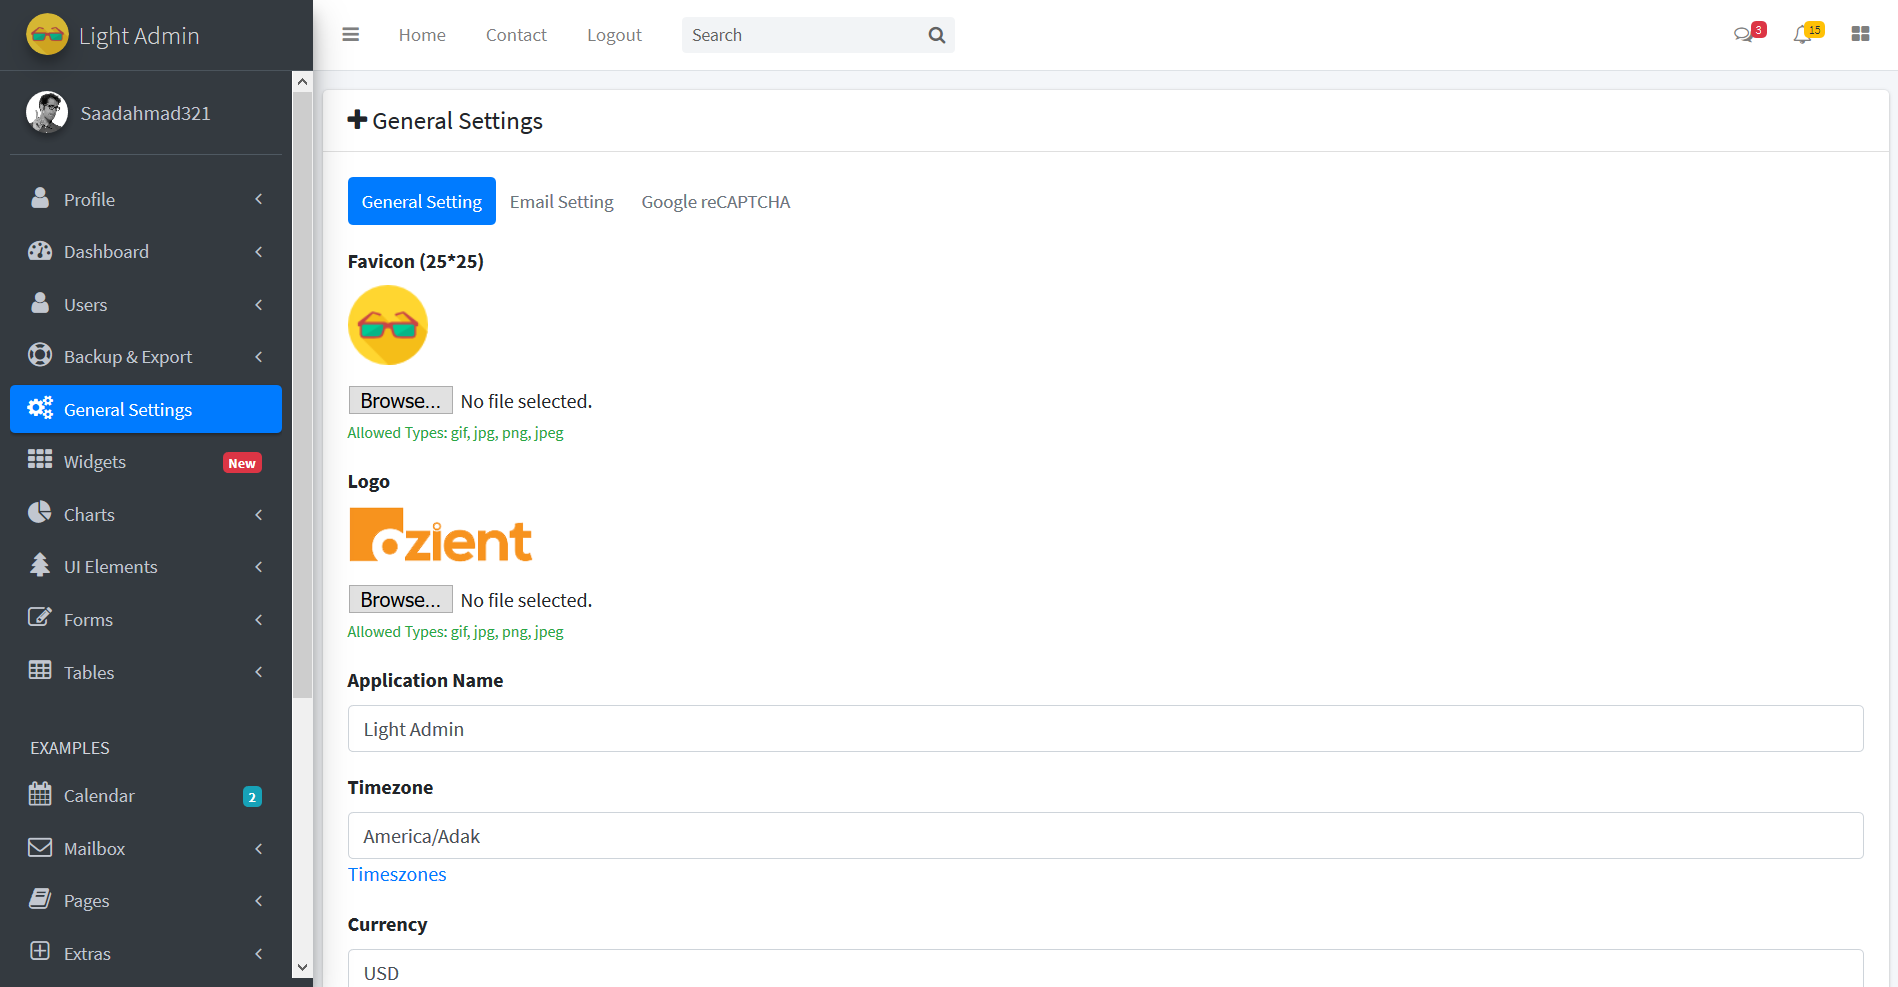Viewport: 1898px width, 987px height.
Task: Expand the Pages menu chevron
Action: click(259, 901)
